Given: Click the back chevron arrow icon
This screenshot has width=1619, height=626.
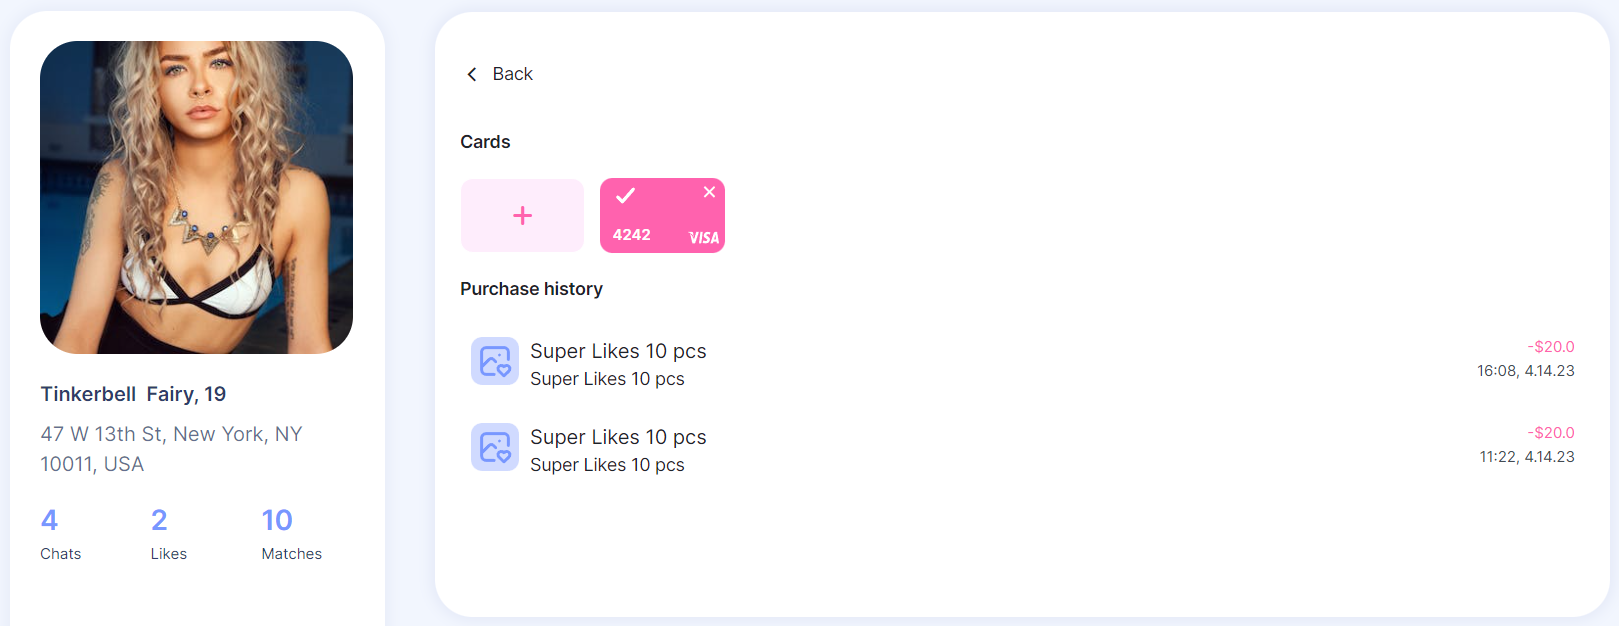Looking at the screenshot, I should 472,74.
